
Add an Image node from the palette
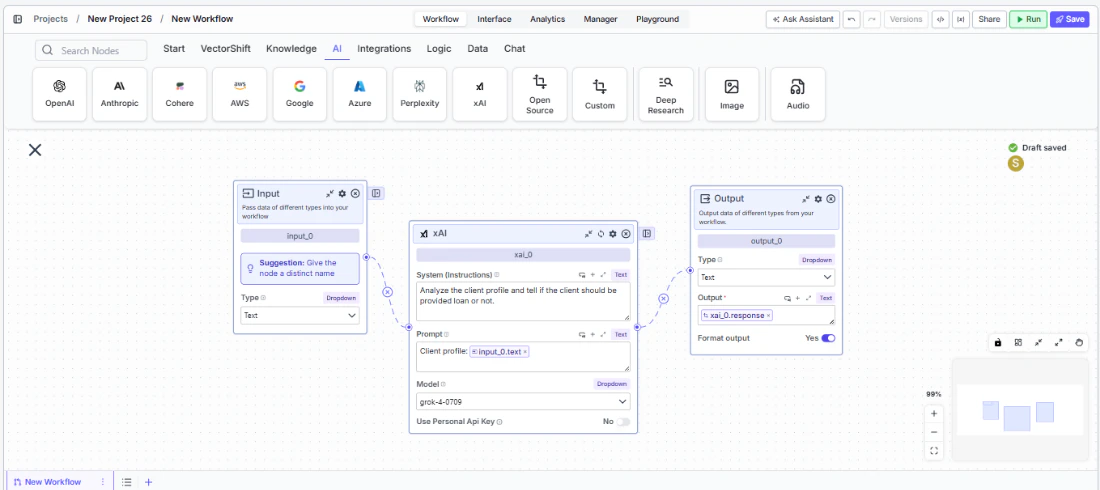point(732,94)
